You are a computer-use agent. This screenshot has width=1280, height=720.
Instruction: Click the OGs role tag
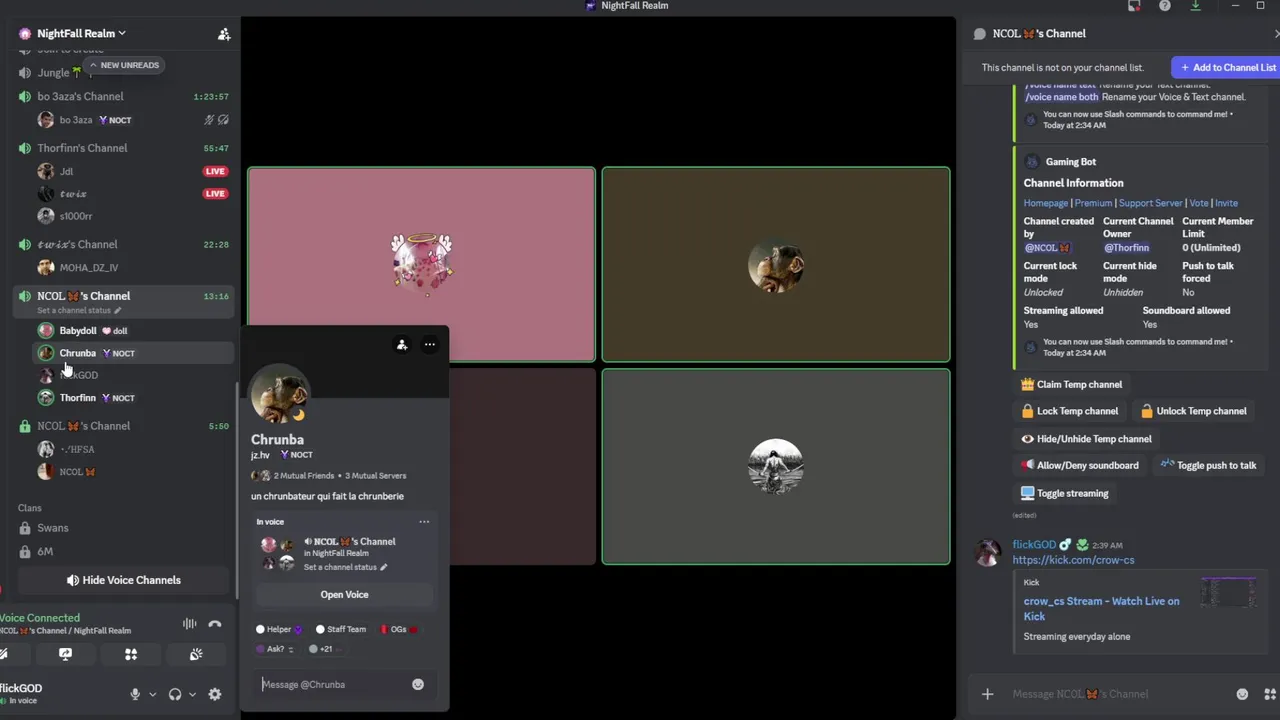tap(398, 630)
